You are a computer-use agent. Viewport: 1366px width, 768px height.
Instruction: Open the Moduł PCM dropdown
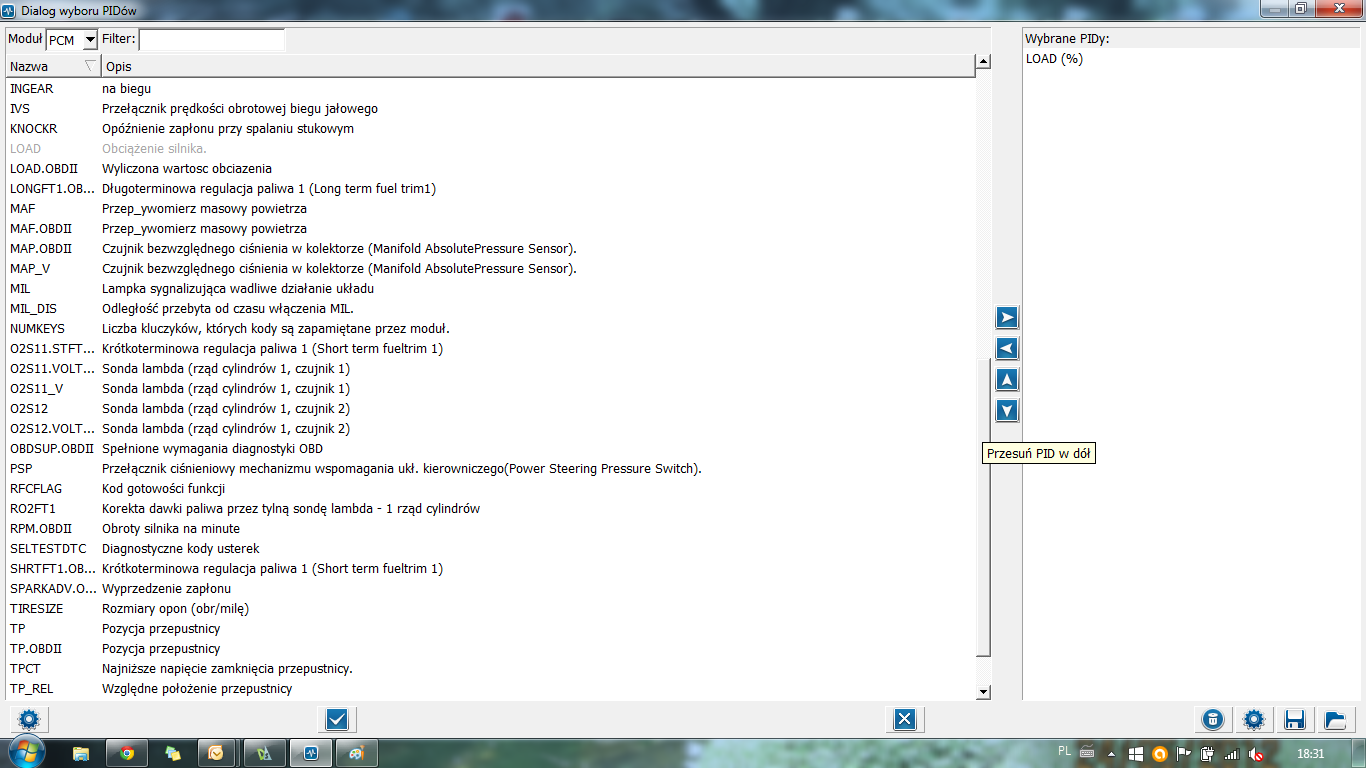(89, 40)
